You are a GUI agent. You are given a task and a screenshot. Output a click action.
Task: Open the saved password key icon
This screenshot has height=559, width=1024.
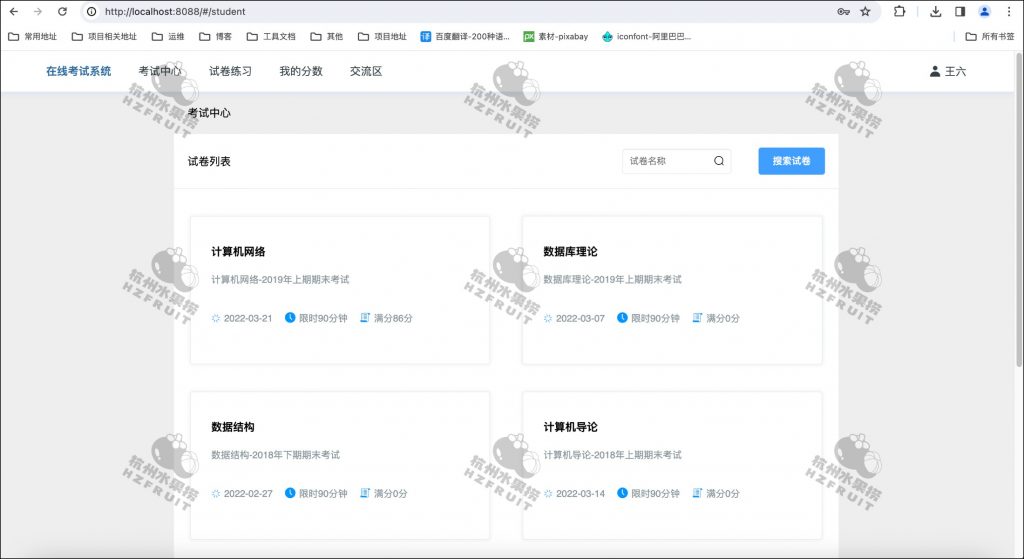tap(843, 12)
